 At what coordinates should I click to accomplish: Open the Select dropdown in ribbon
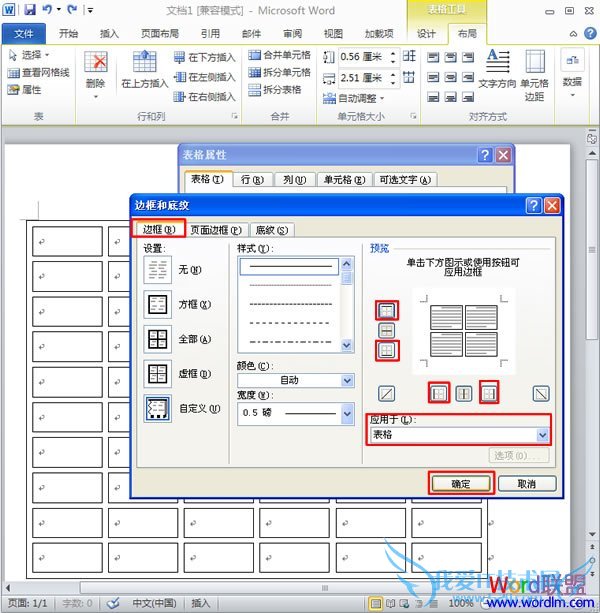pyautogui.click(x=29, y=55)
